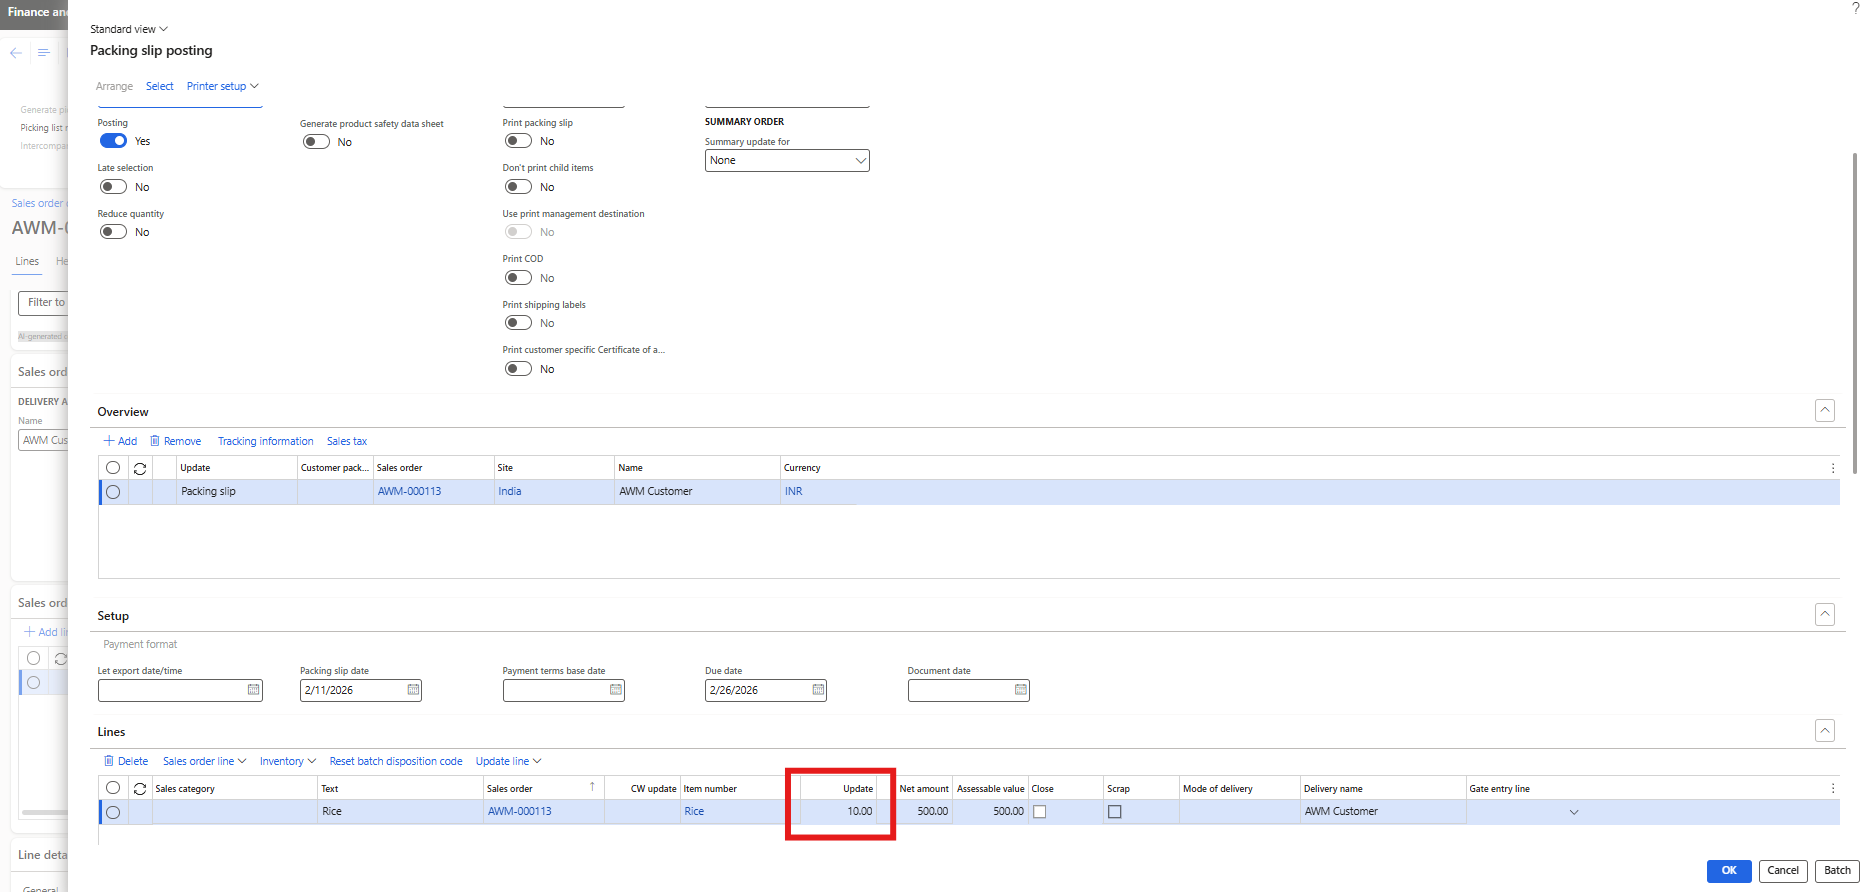The width and height of the screenshot is (1869, 892).
Task: Click Reset batch disposition code
Action: 396,761
